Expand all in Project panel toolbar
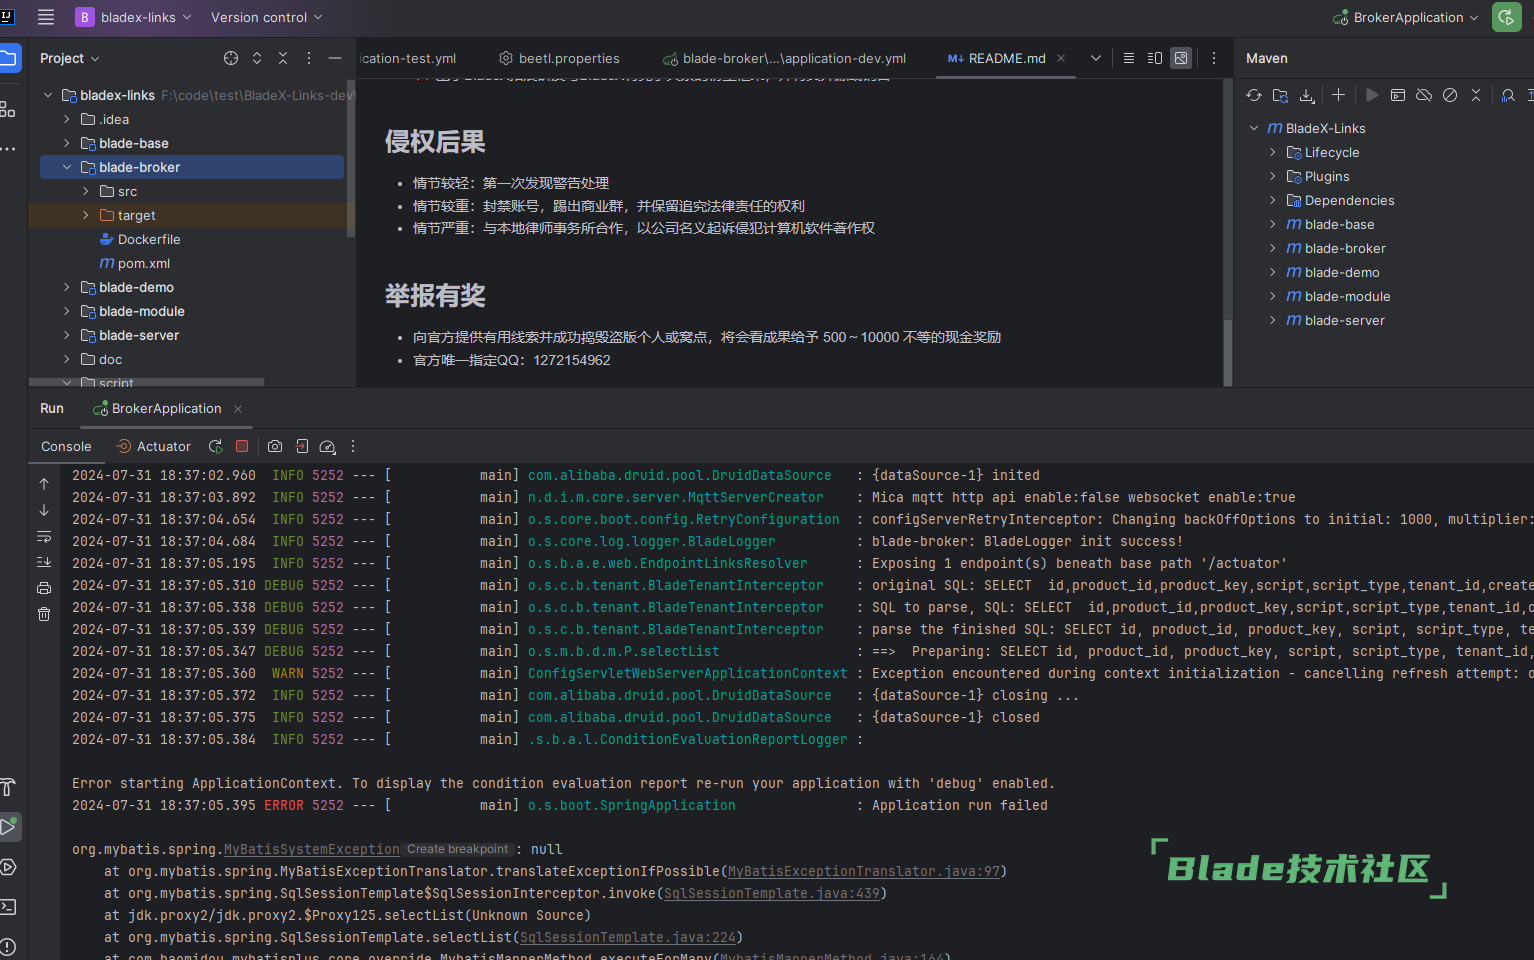The image size is (1534, 960). click(257, 58)
